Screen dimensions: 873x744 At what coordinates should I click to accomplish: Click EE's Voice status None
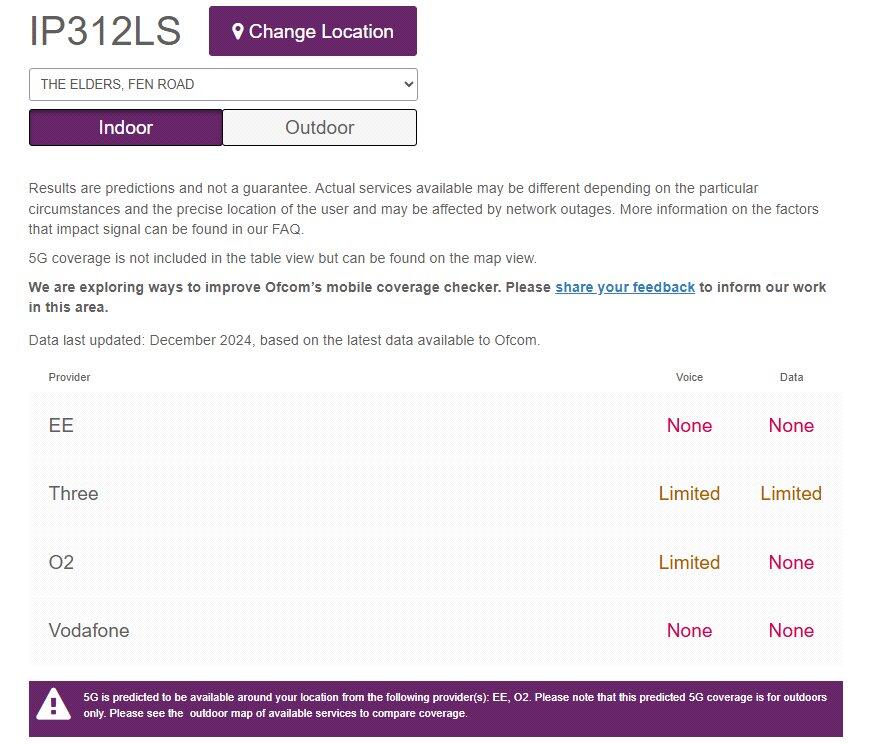point(689,426)
